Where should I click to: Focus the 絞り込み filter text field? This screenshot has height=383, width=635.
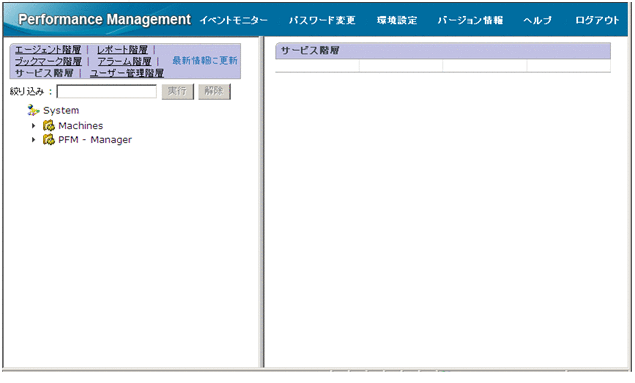pos(107,91)
